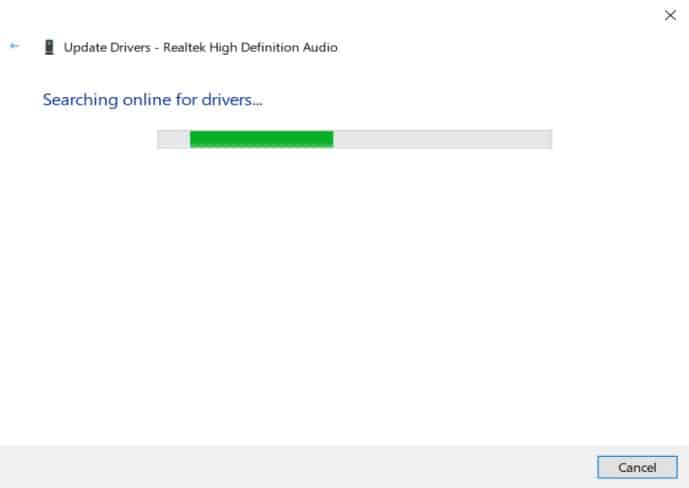Click the far left end of progress bar
This screenshot has height=488, width=689.
162,139
